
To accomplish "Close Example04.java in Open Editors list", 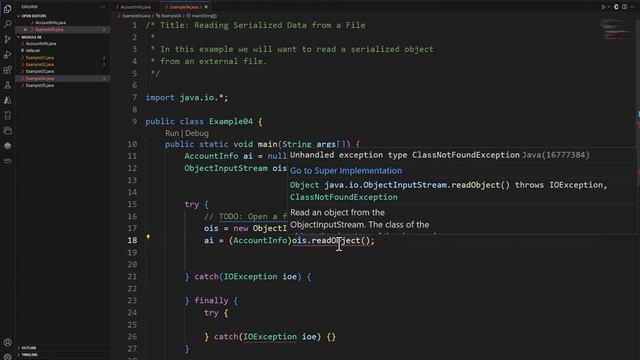I will click(x=25, y=30).
